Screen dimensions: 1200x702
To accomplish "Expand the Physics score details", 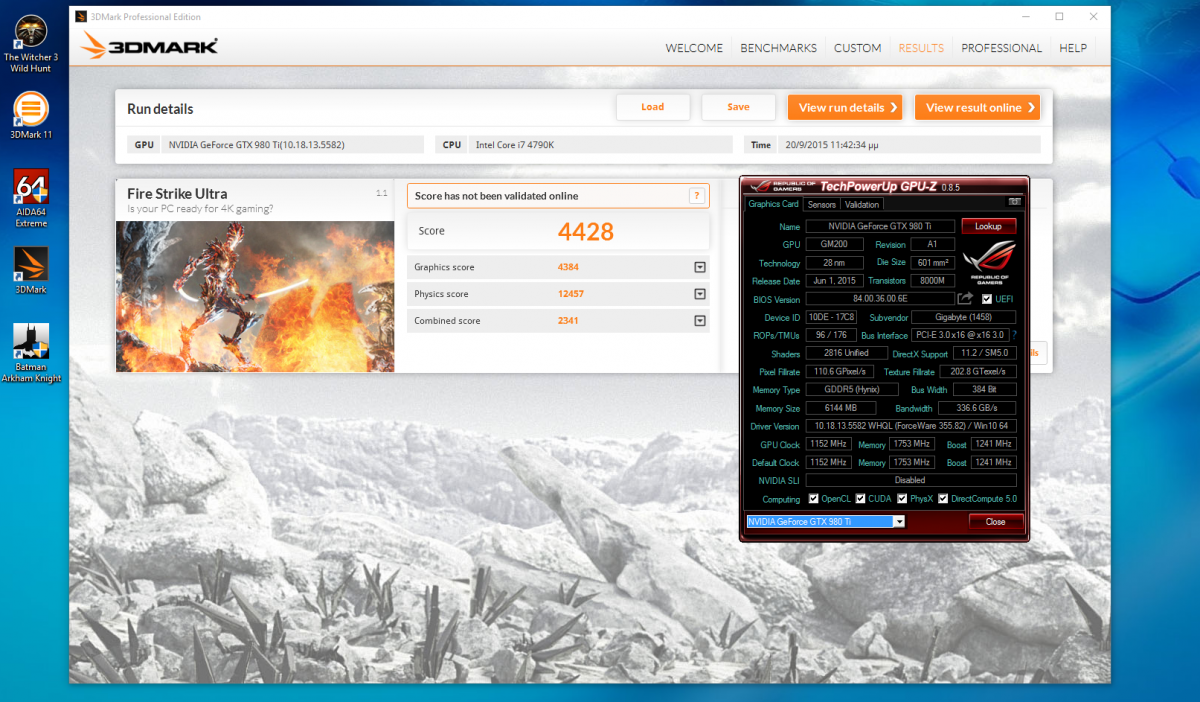I will 700,294.
